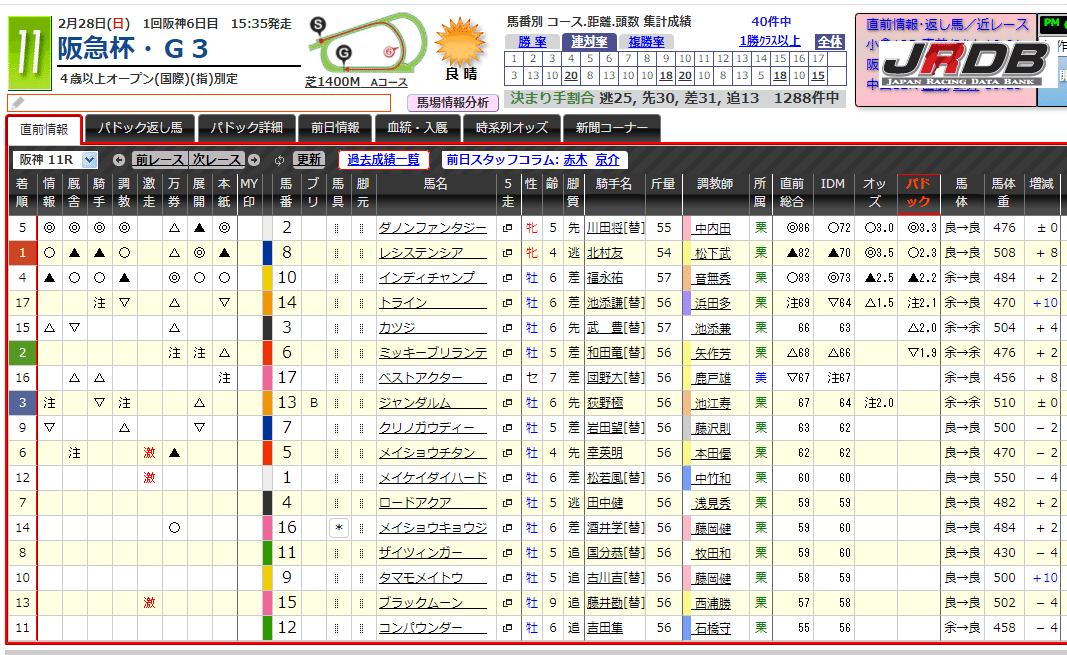Open 5走 popup icon for ロードアクア
1067x655 pixels.
[x=507, y=503]
